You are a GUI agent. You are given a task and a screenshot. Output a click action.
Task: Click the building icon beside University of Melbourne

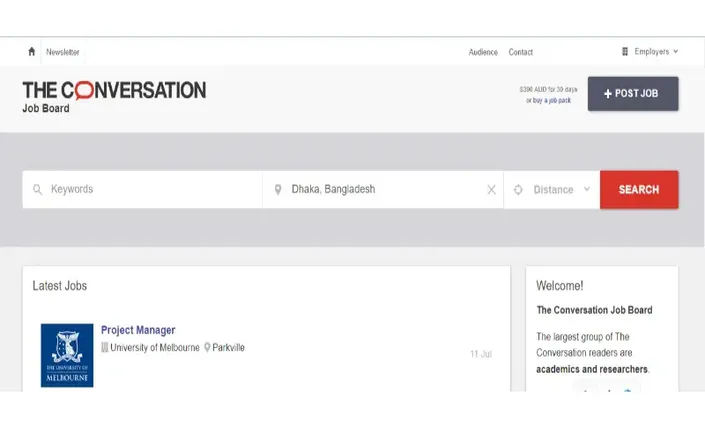105,347
